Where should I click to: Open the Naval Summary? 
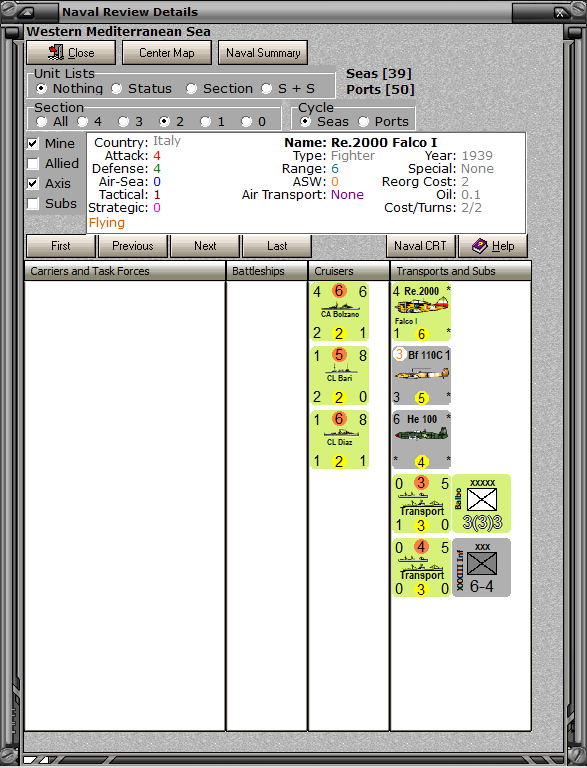coord(263,53)
